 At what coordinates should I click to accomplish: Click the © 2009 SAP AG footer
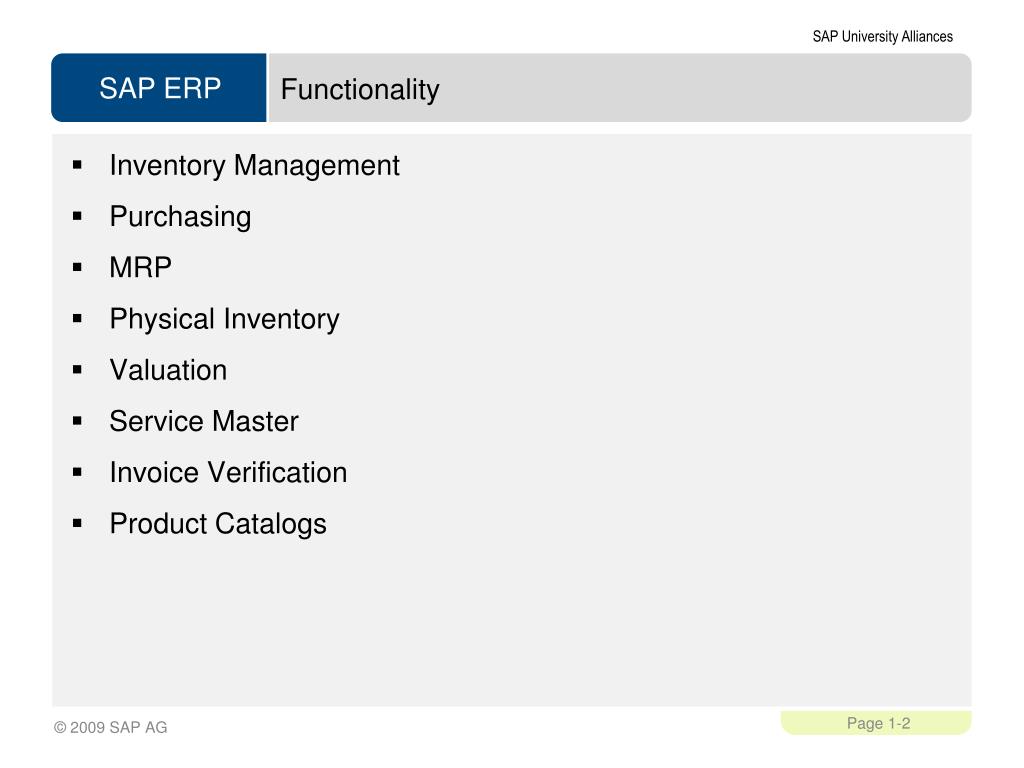(110, 727)
